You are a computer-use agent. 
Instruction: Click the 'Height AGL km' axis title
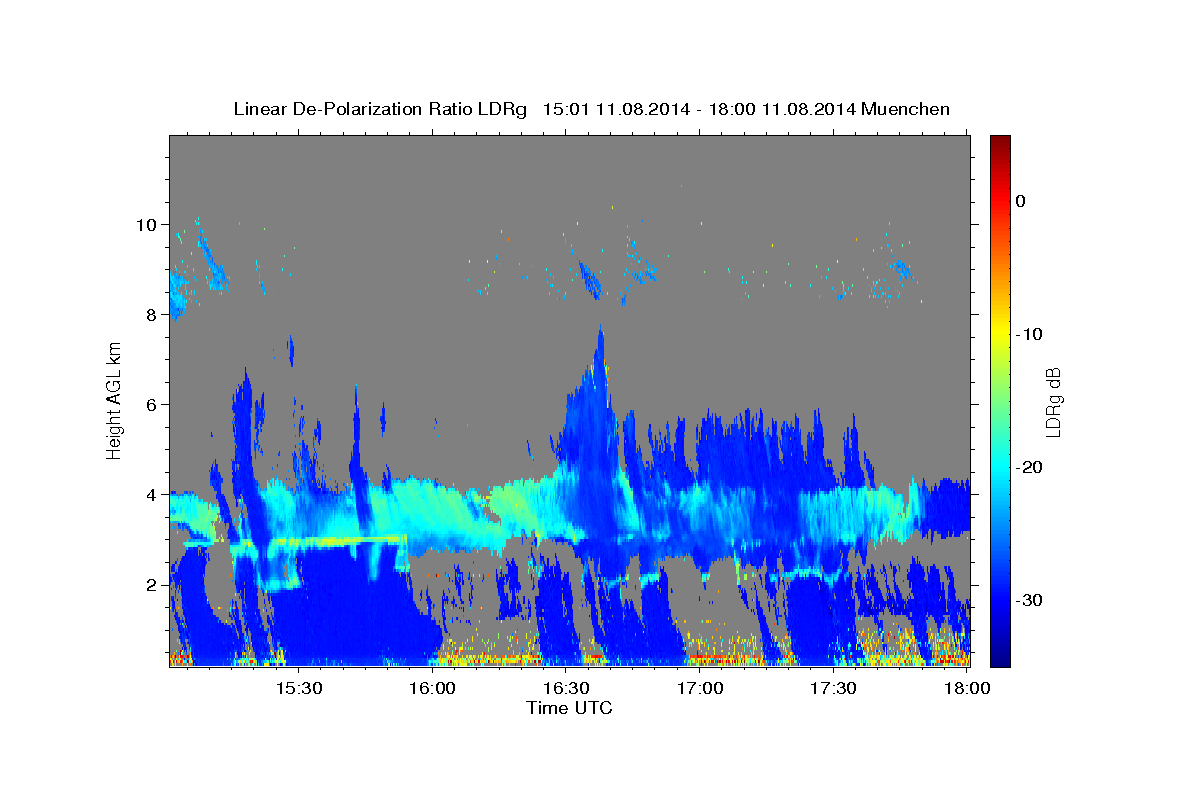(x=114, y=400)
